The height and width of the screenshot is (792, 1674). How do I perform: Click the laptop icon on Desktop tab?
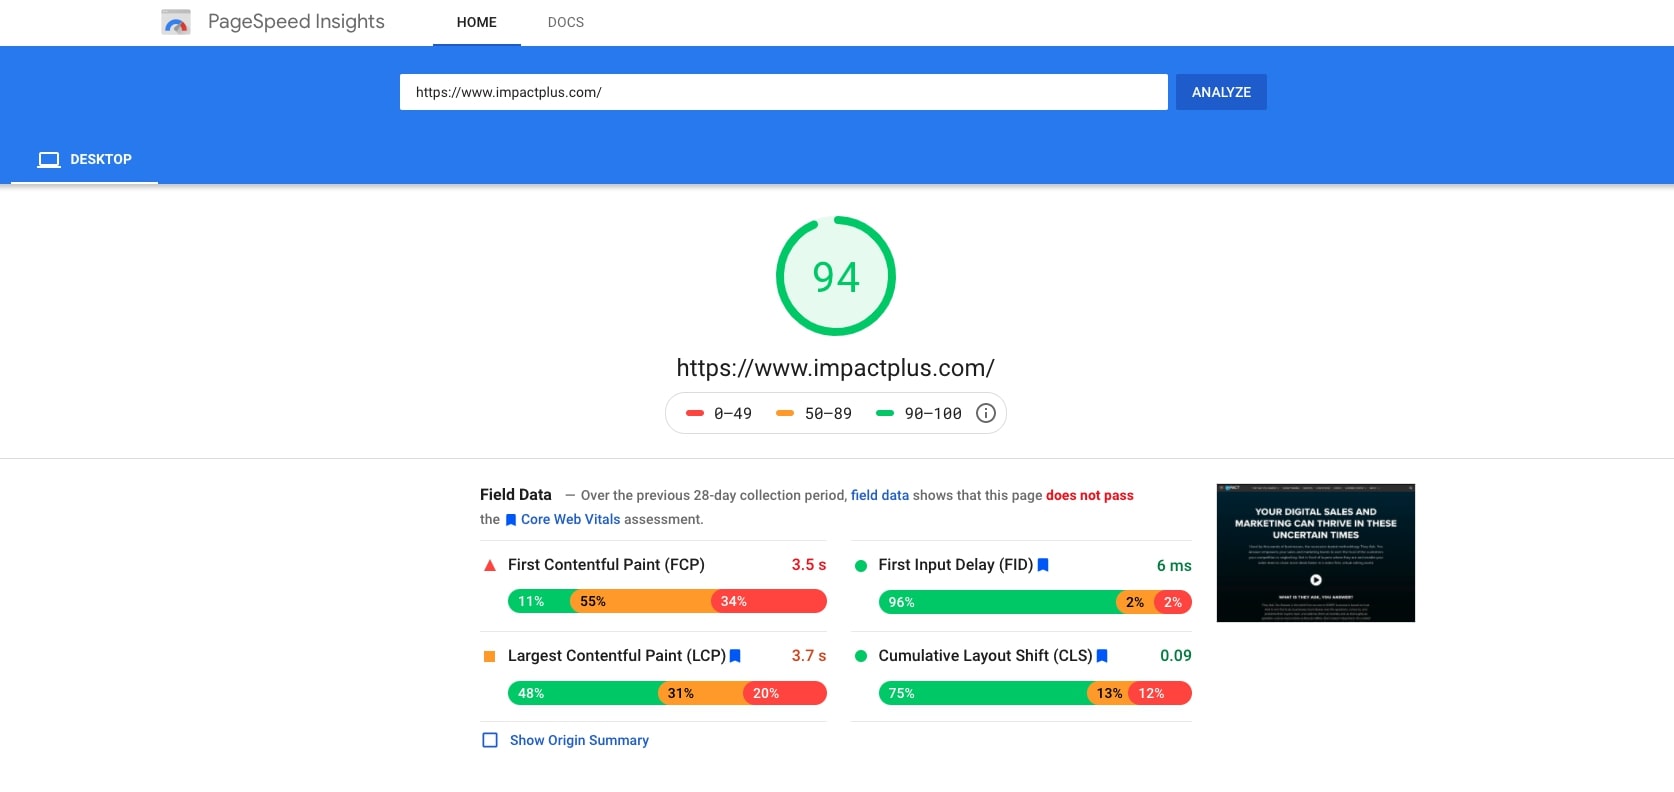click(49, 159)
